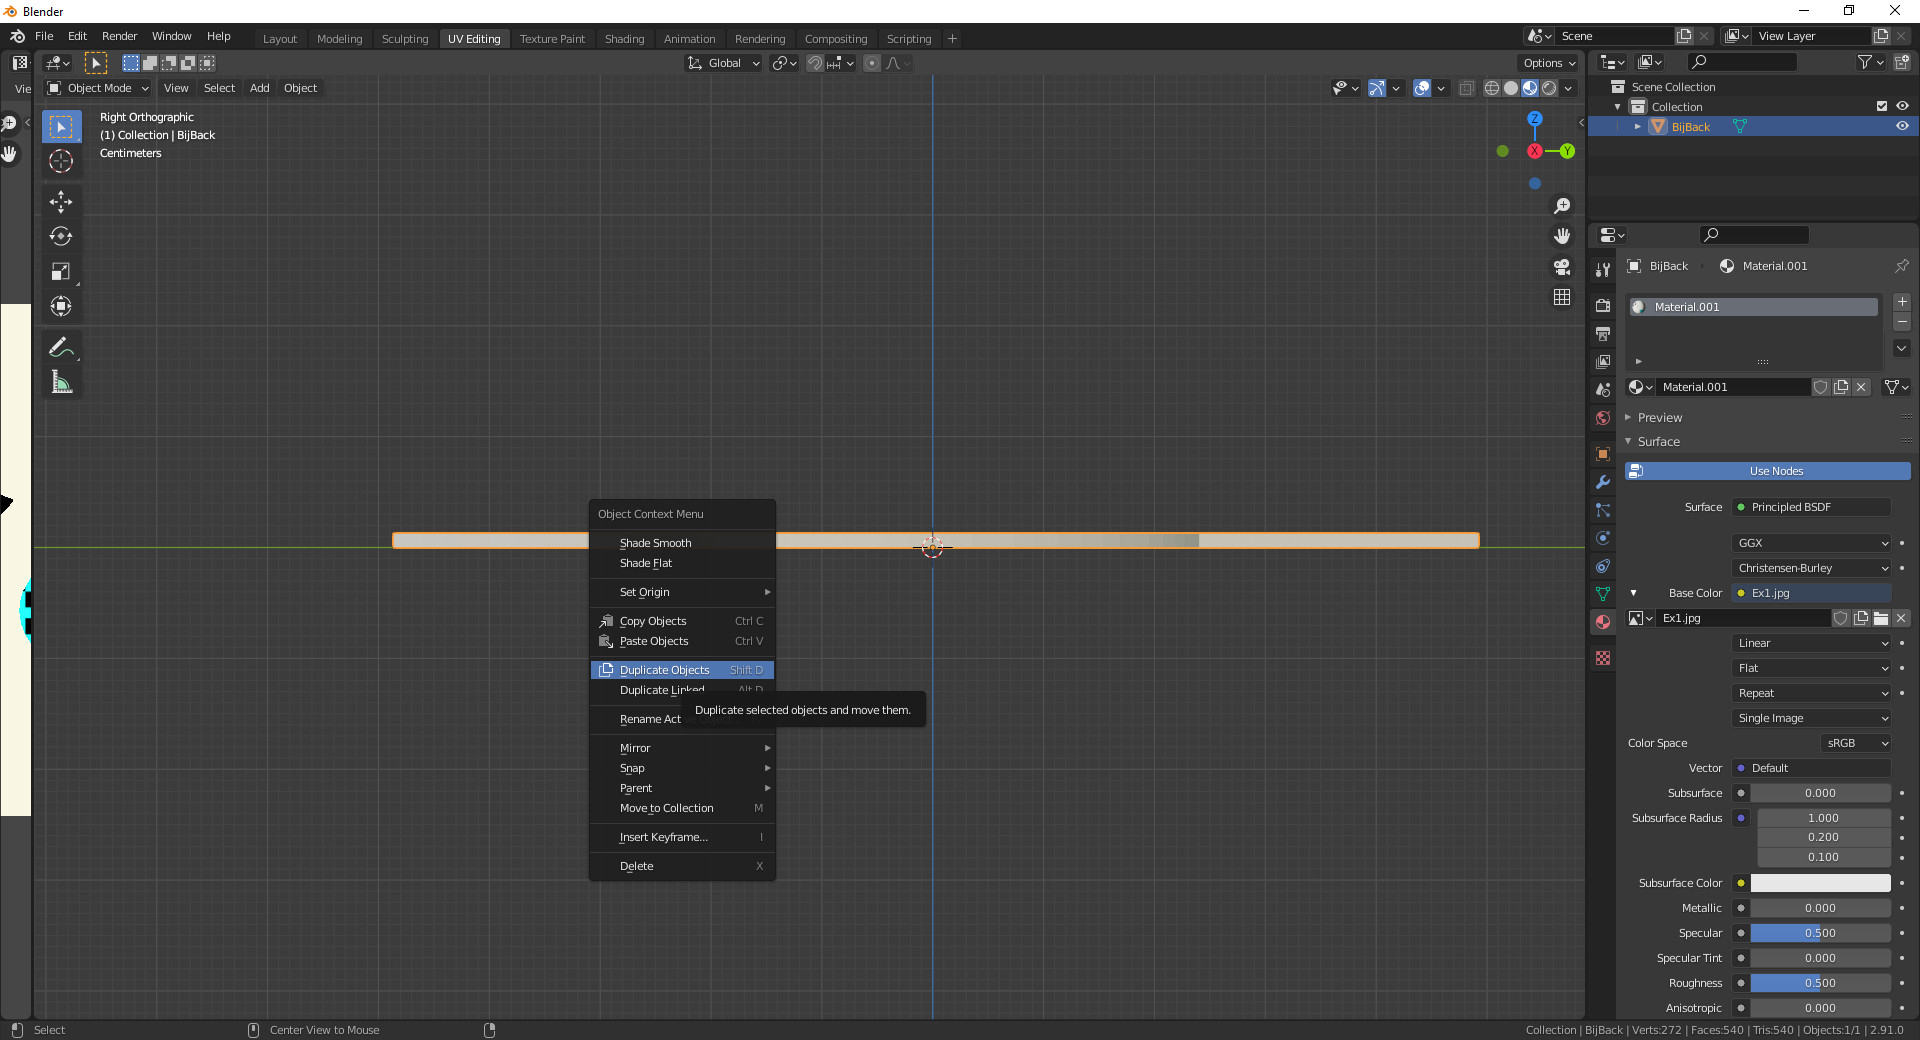Screen dimensions: 1920x1040
Task: Select the Move tool in the toolbar
Action: coord(61,202)
